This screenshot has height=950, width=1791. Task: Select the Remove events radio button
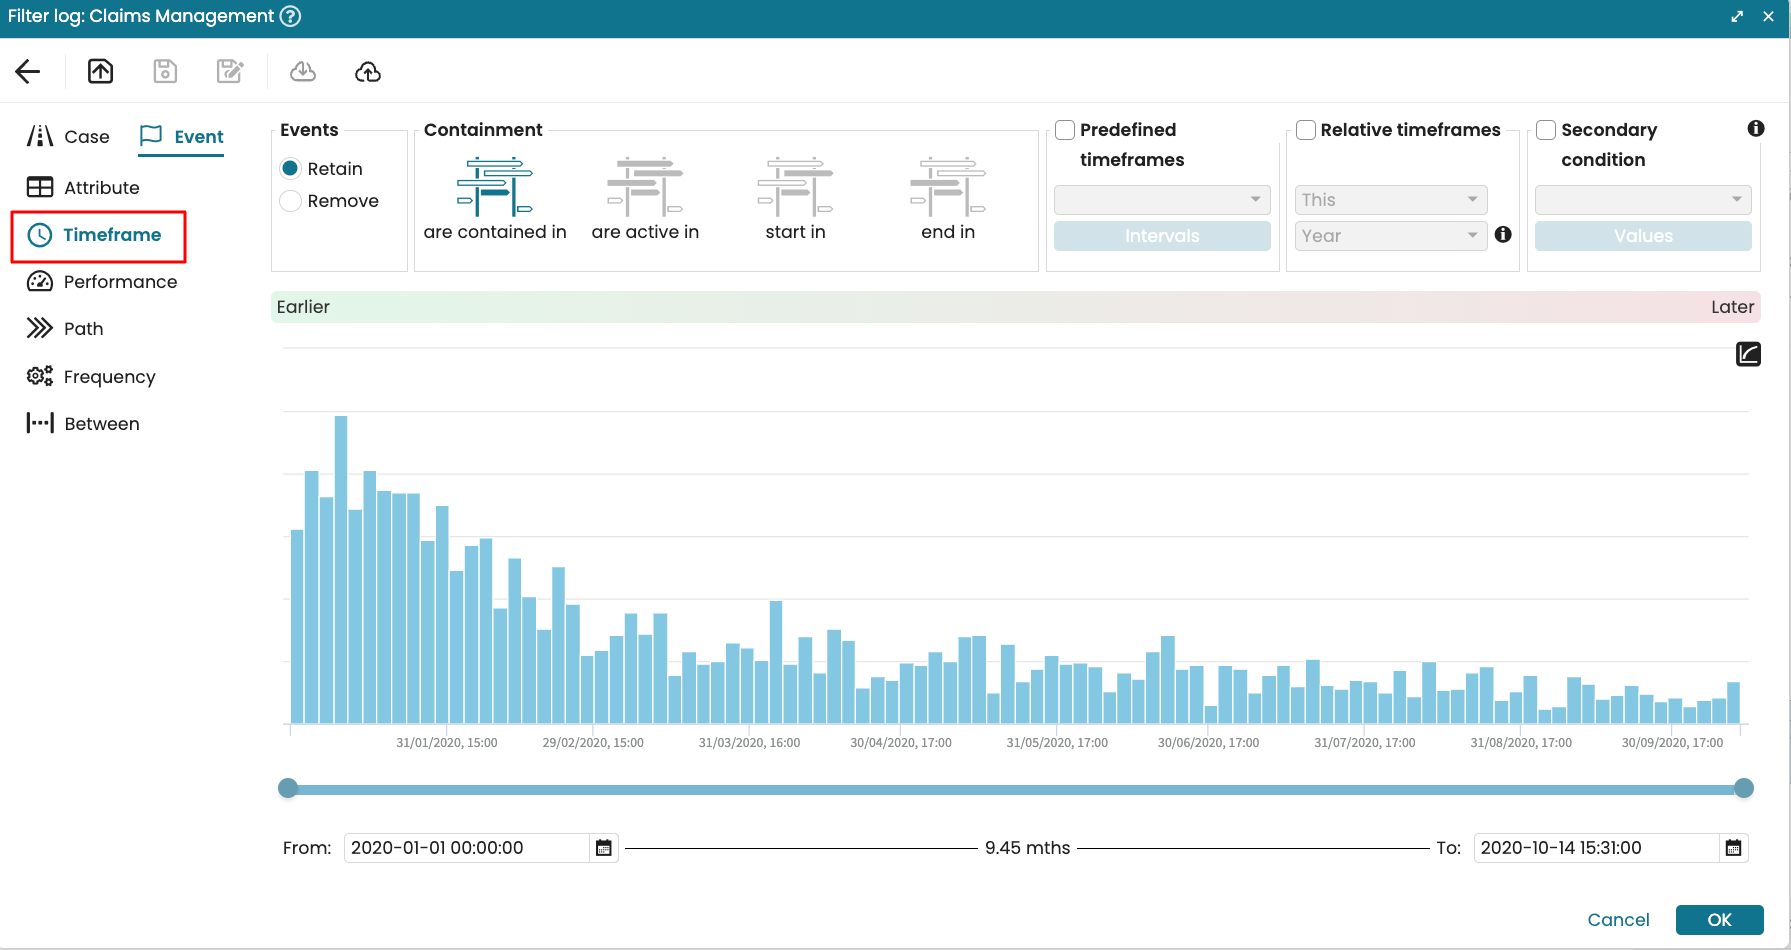291,201
